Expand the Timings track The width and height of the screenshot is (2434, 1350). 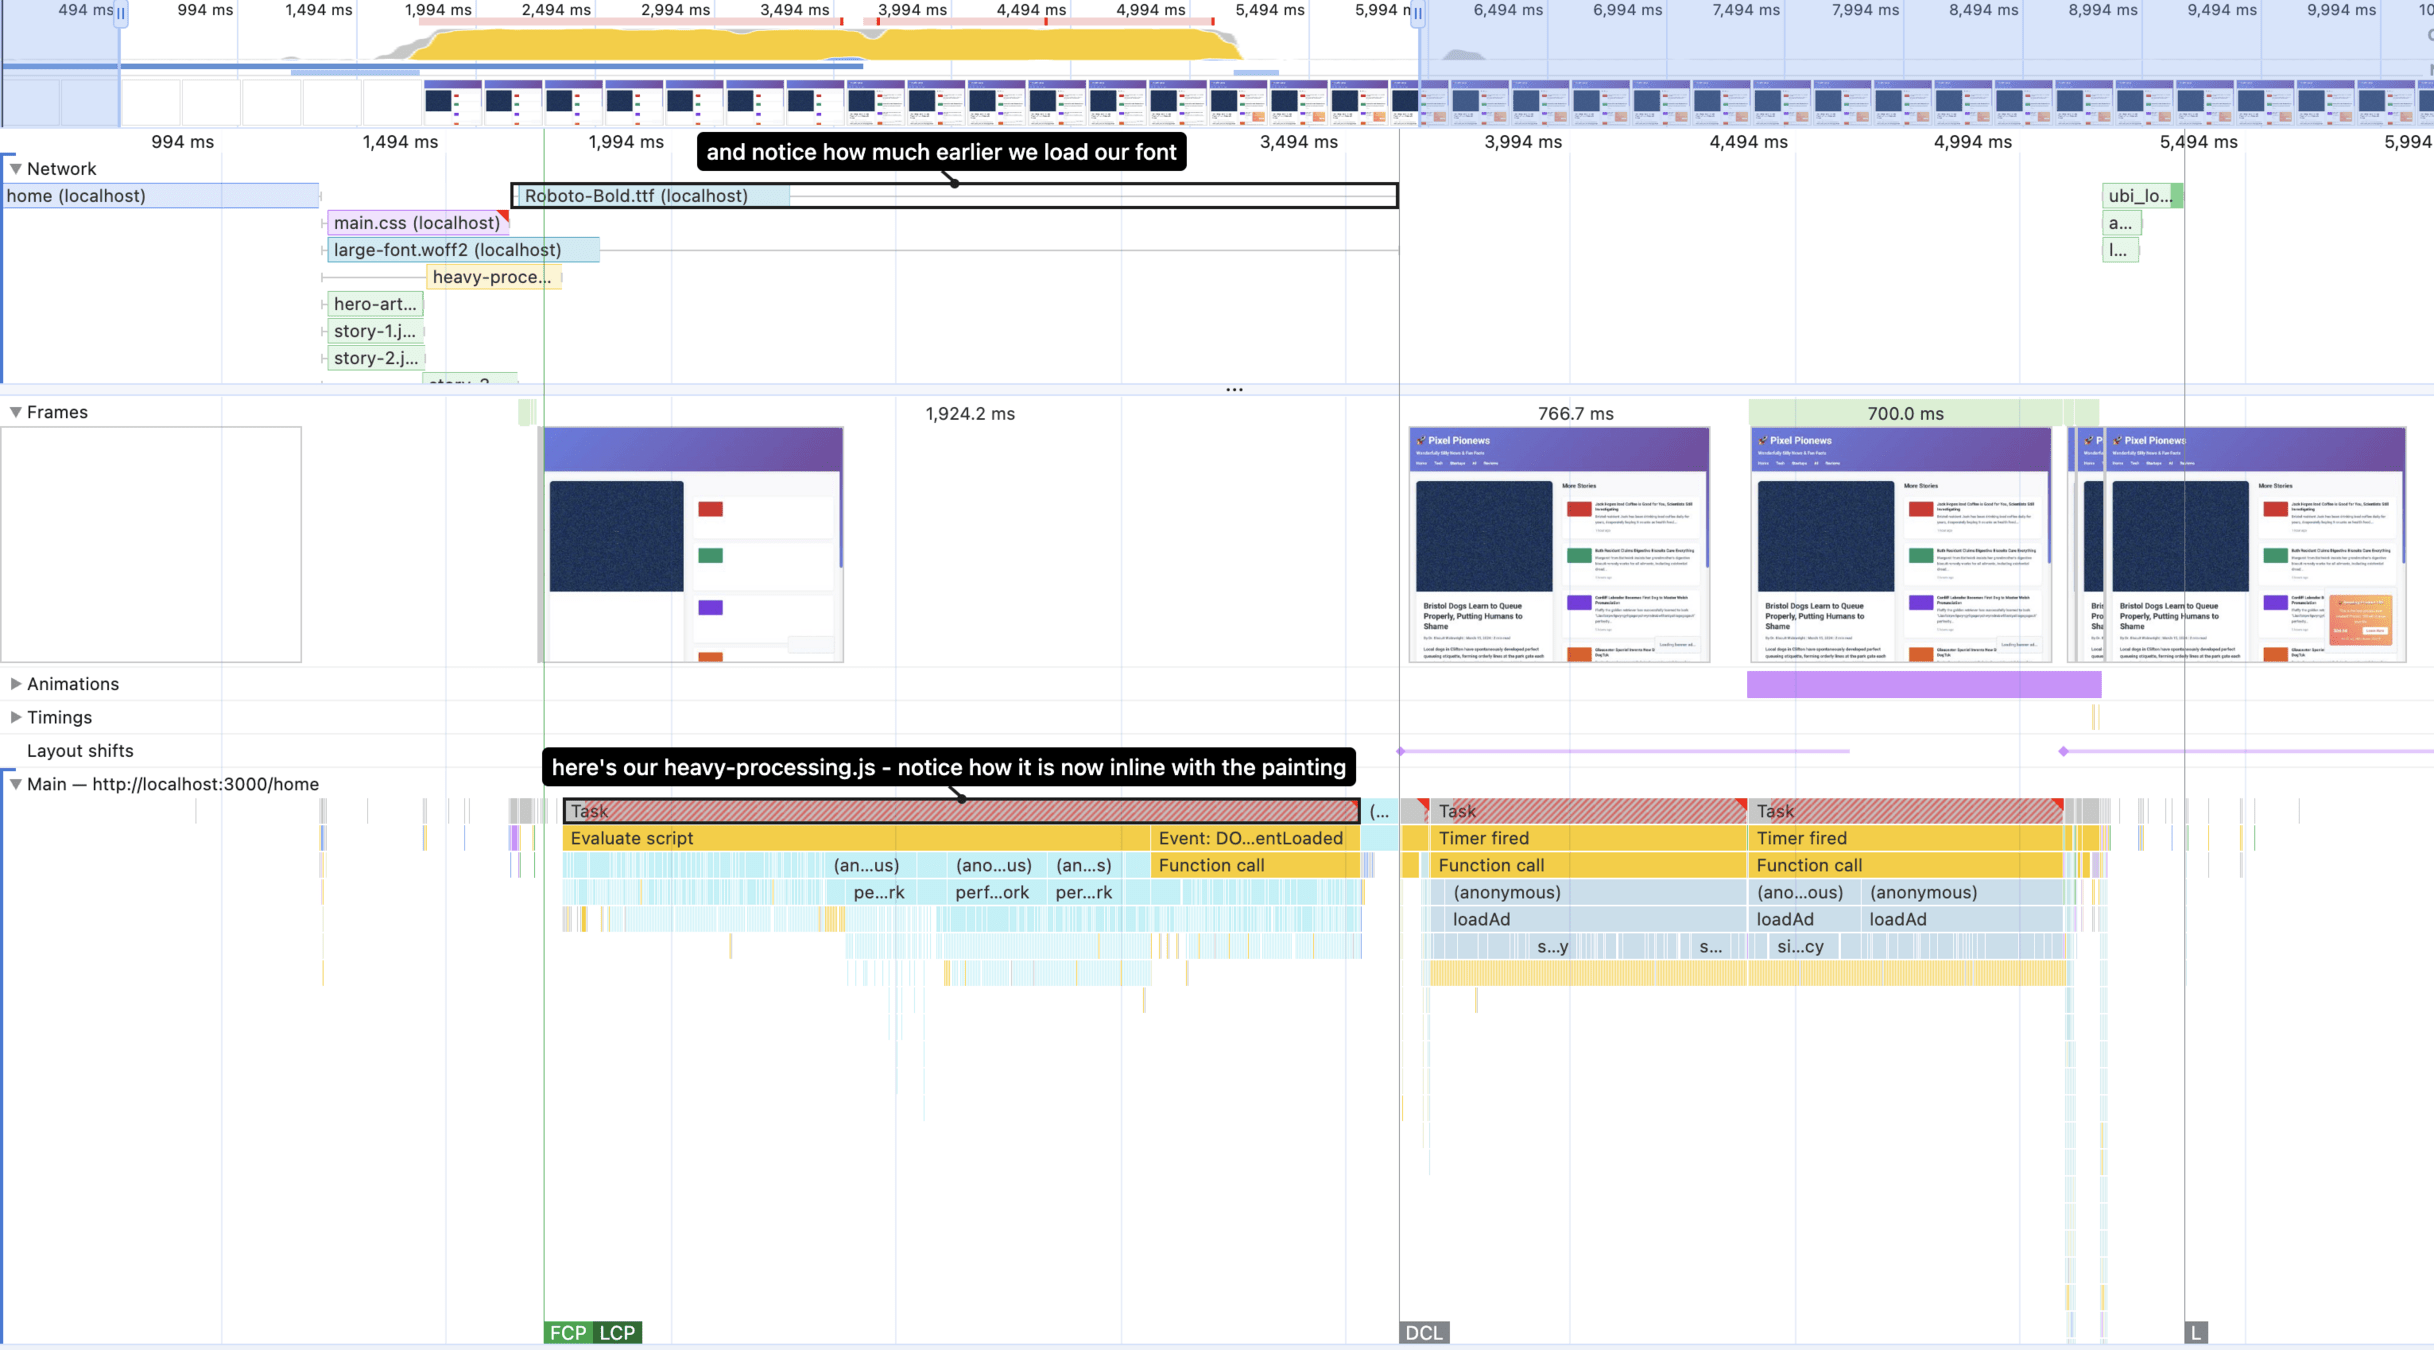[x=16, y=717]
